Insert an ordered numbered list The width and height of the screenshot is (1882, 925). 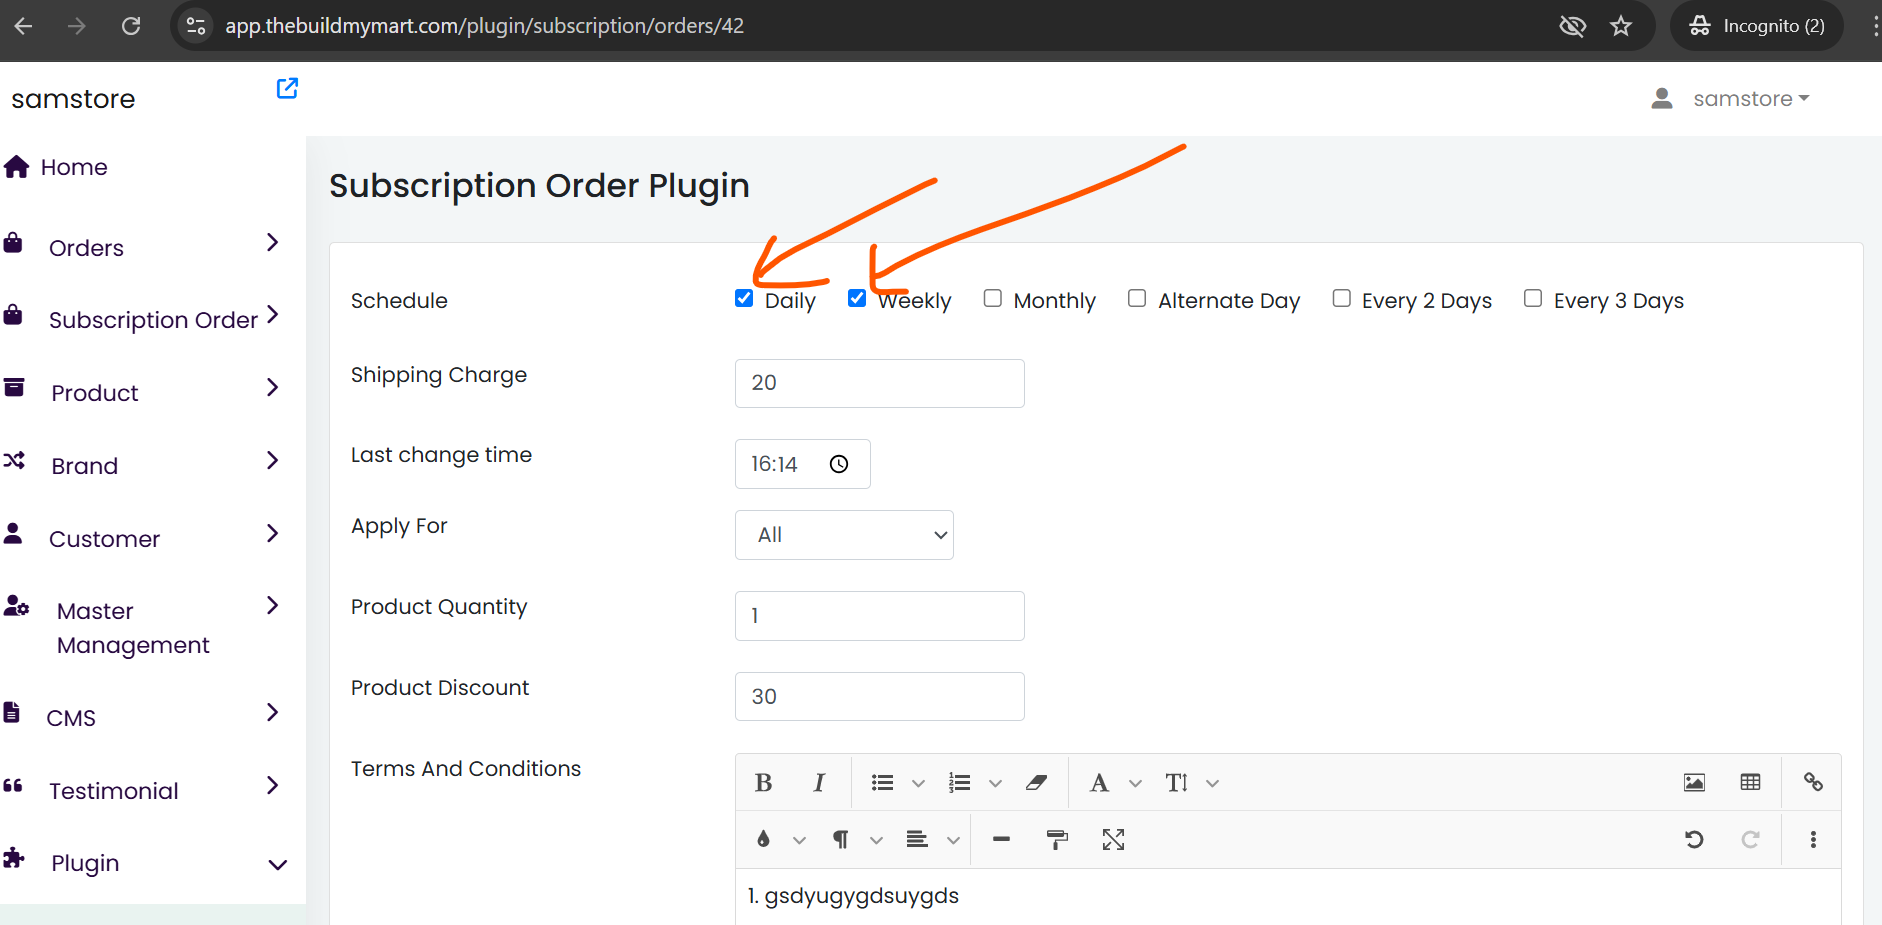(x=959, y=783)
